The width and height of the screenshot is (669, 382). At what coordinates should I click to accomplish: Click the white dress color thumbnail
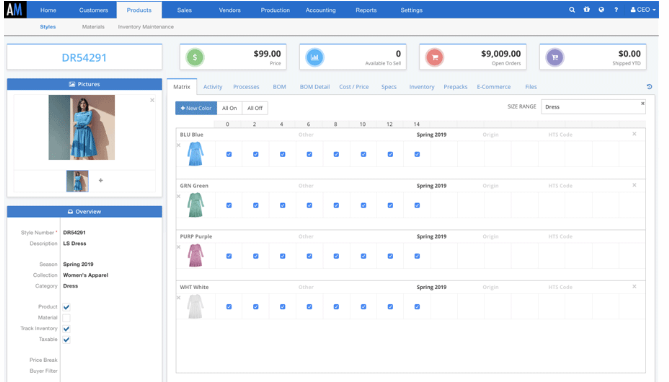195,306
